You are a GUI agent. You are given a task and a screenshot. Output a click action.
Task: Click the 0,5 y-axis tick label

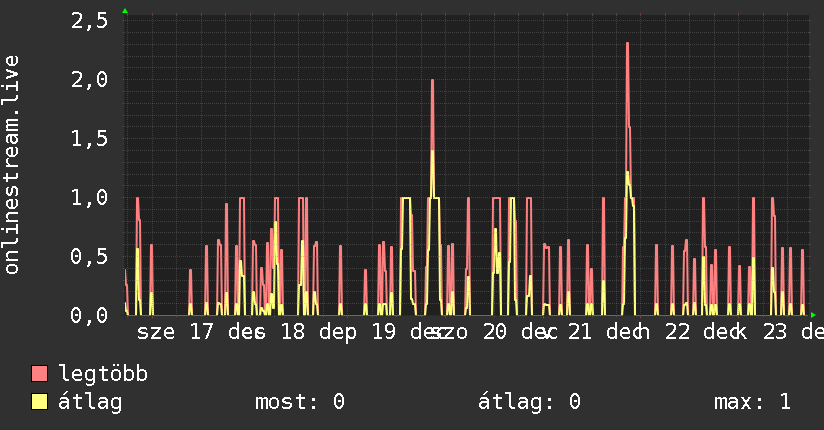[90, 257]
